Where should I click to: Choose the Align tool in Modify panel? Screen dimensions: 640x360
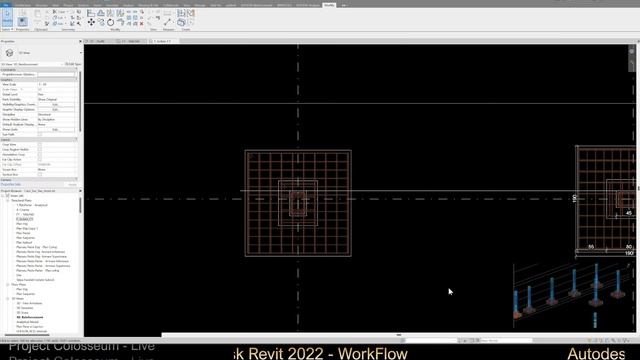pos(91,13)
